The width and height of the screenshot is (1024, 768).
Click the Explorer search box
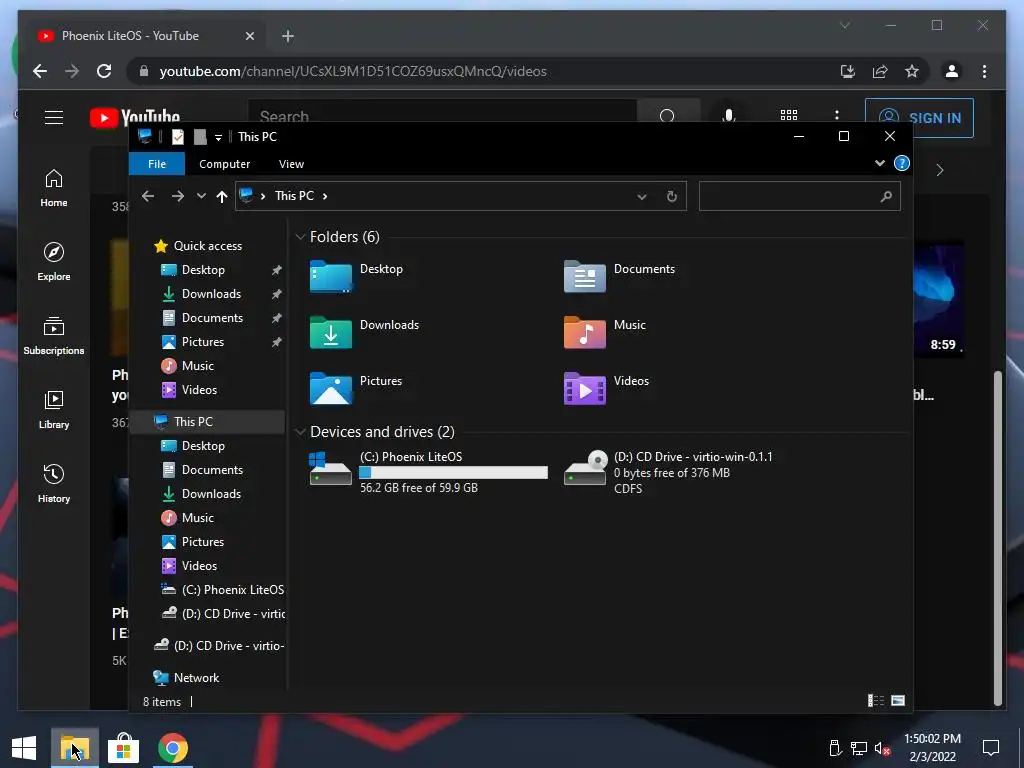tap(799, 196)
